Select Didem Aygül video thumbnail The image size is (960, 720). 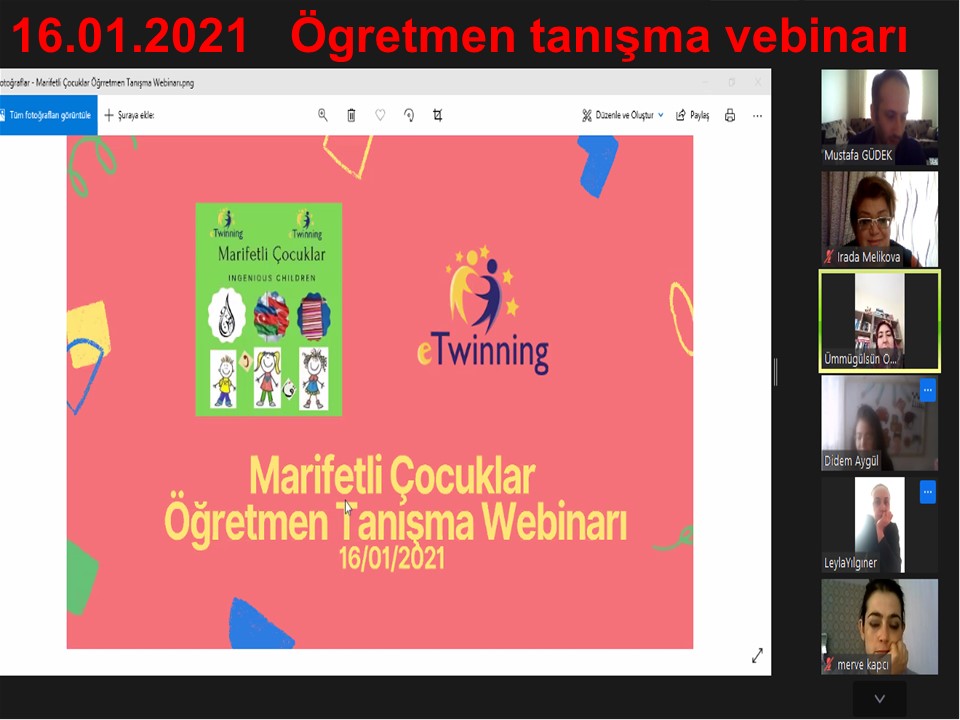(879, 423)
